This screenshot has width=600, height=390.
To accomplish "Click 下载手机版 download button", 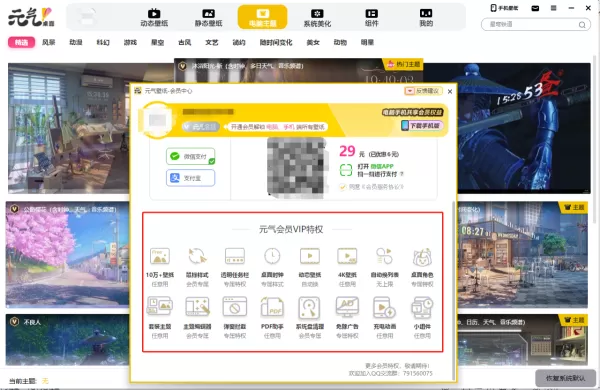I will (422, 126).
